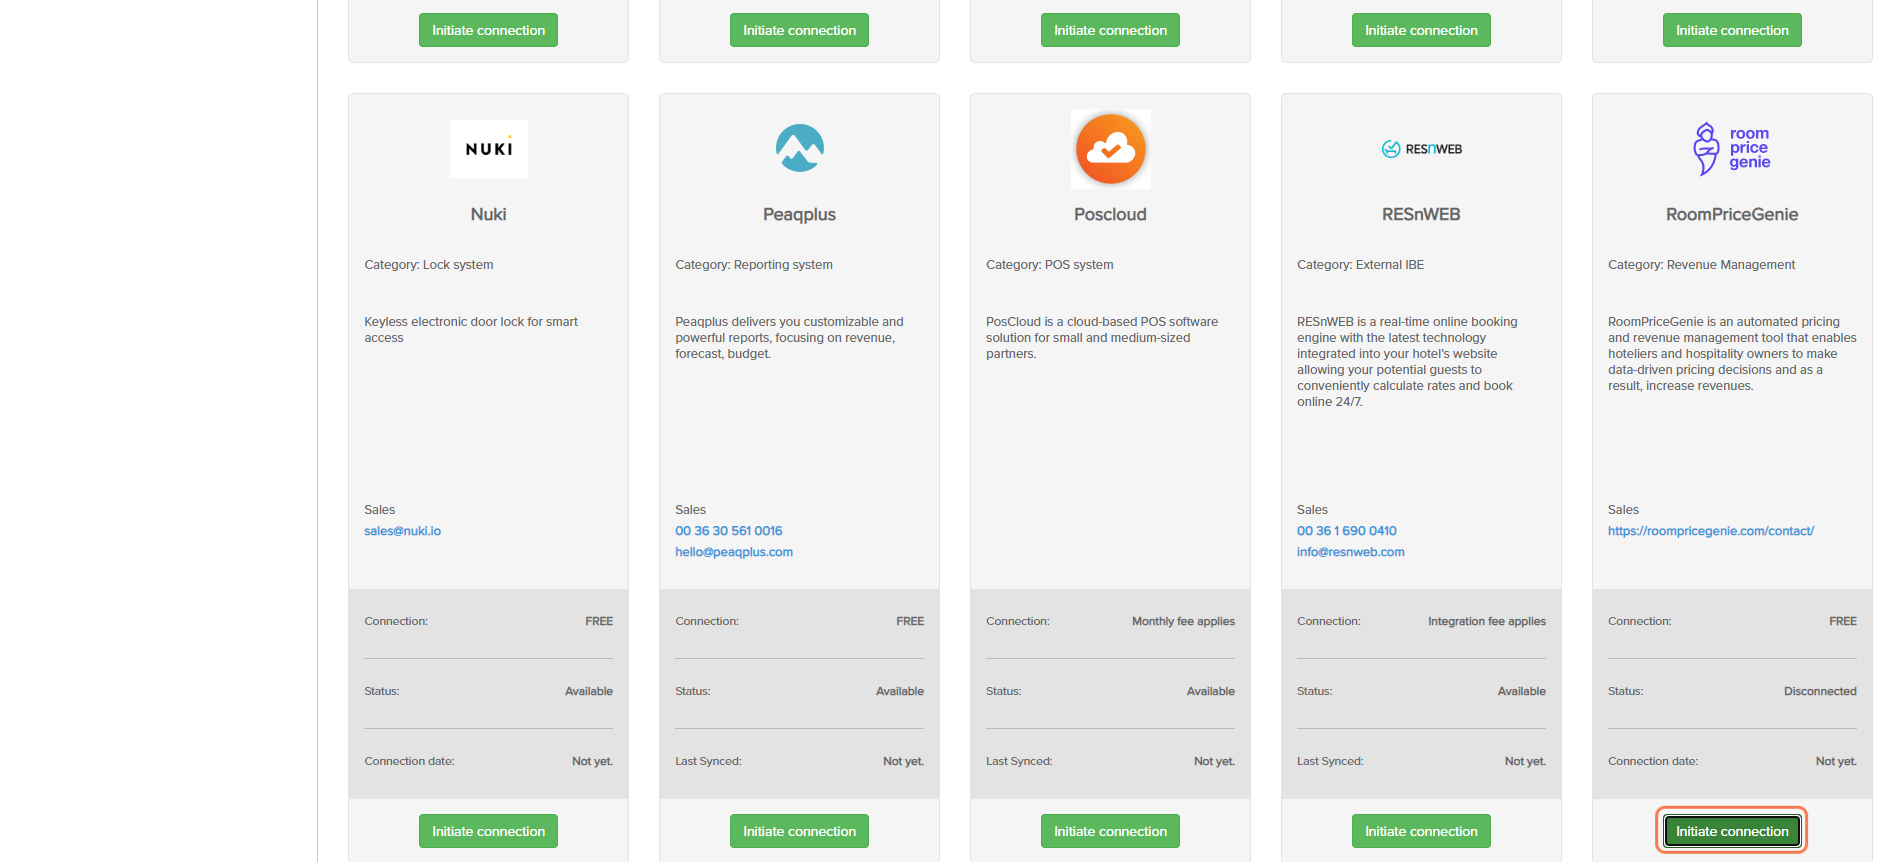This screenshot has height=862, width=1896.
Task: Click Nuki's 'Keyless electronic door lock' description
Action: 471,330
